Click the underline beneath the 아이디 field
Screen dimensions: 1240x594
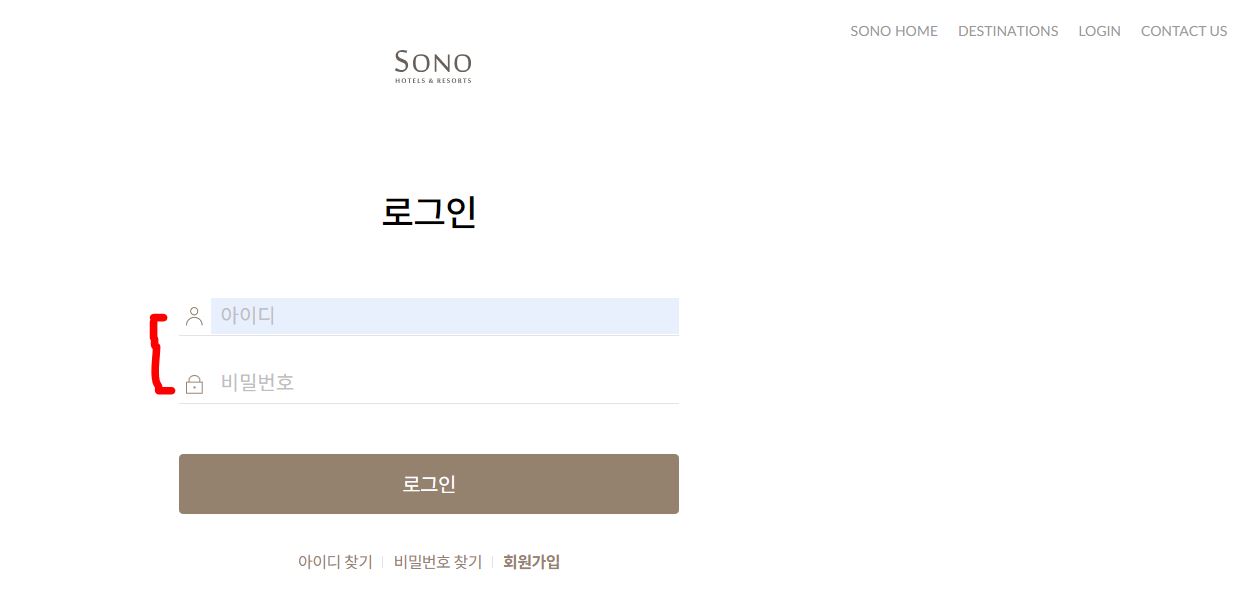[429, 336]
